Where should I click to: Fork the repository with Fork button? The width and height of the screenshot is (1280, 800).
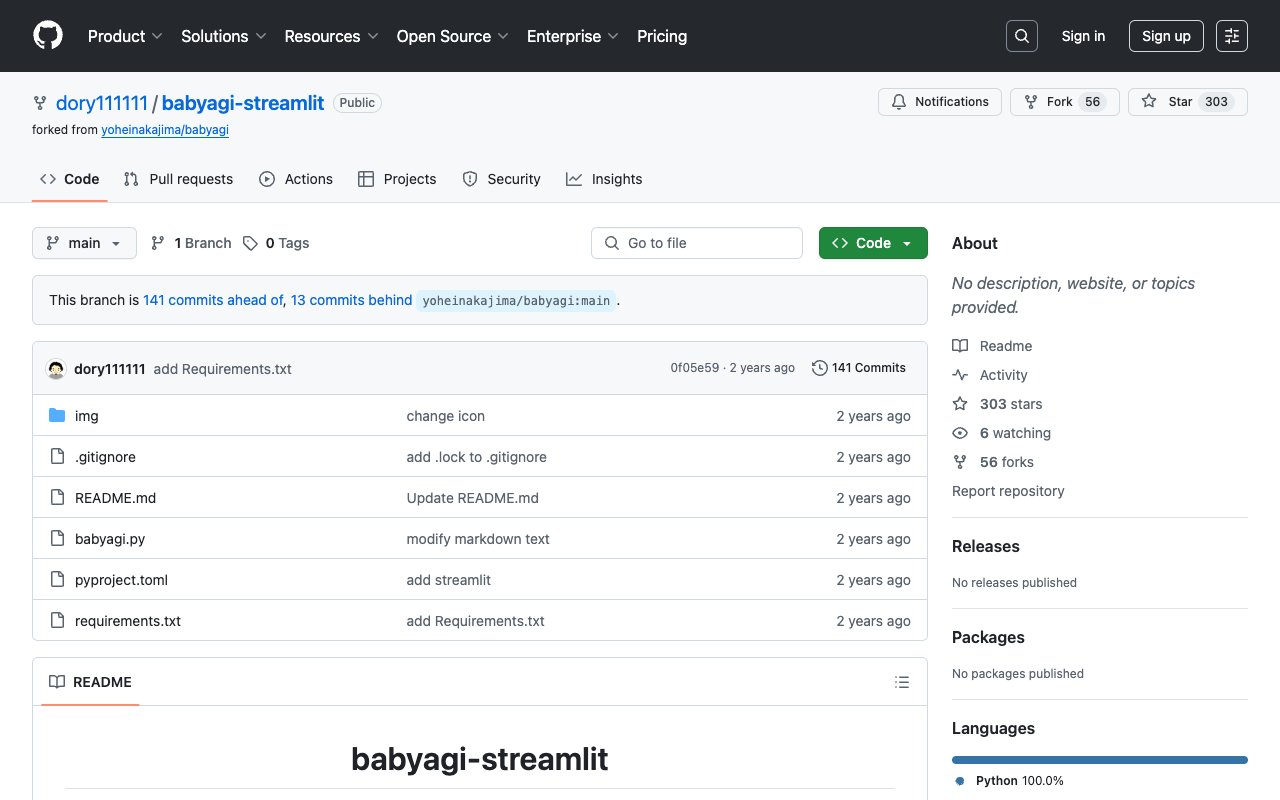(x=1065, y=102)
